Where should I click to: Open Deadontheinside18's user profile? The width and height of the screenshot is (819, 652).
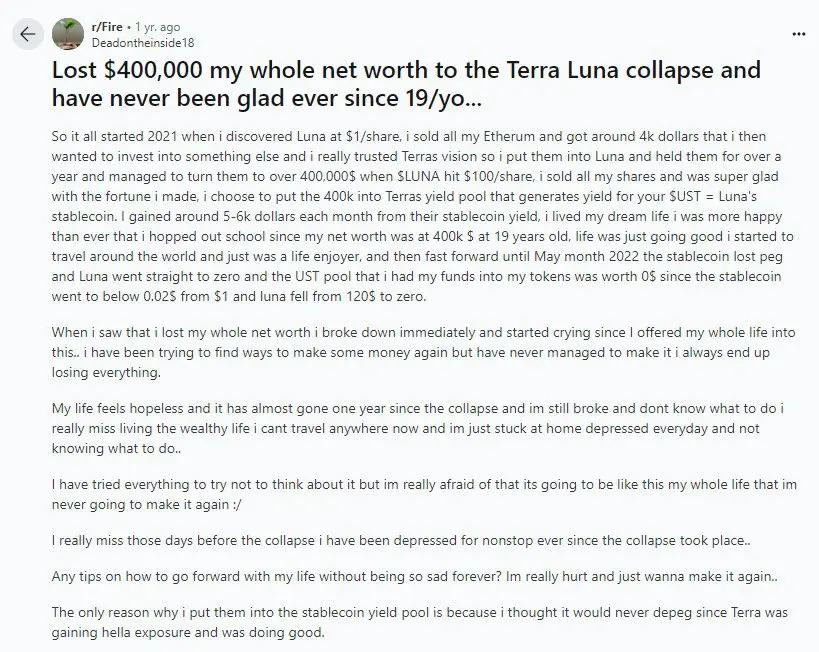click(143, 43)
